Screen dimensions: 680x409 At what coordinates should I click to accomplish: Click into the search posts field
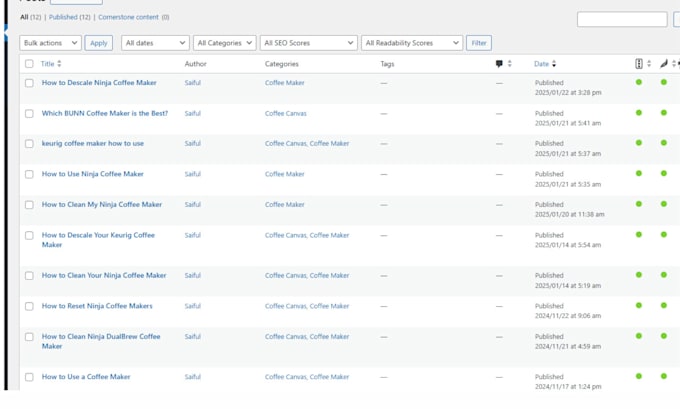(x=622, y=20)
